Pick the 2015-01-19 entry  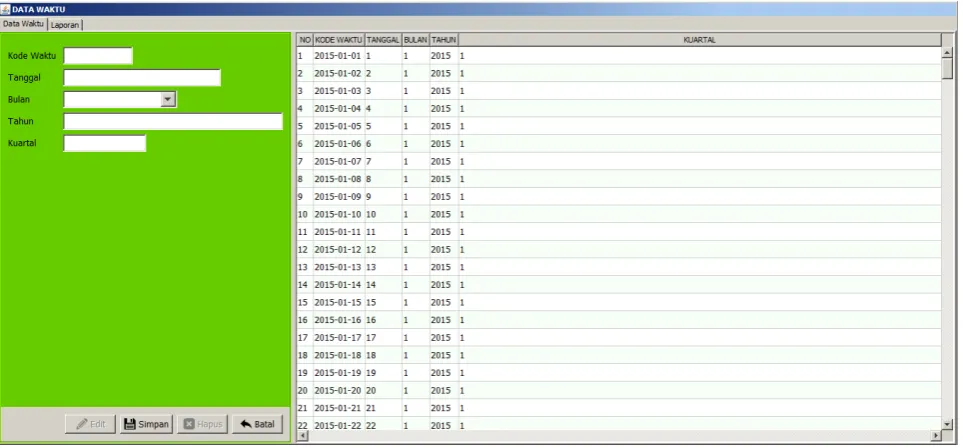(338, 373)
